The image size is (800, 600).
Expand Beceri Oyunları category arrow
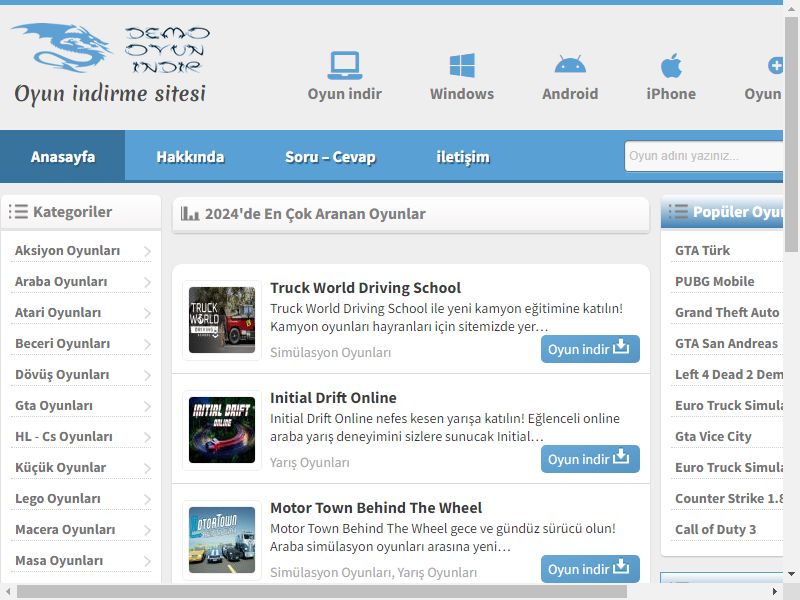(147, 344)
